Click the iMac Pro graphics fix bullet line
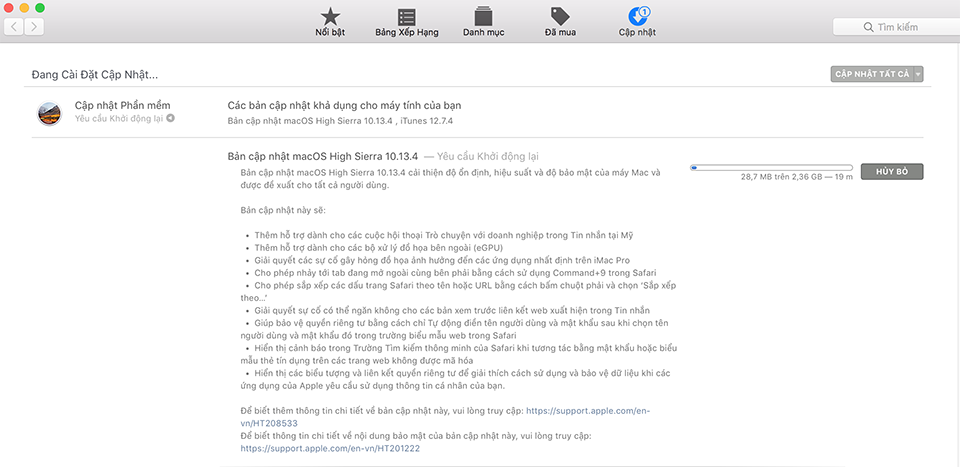 [x=437, y=260]
